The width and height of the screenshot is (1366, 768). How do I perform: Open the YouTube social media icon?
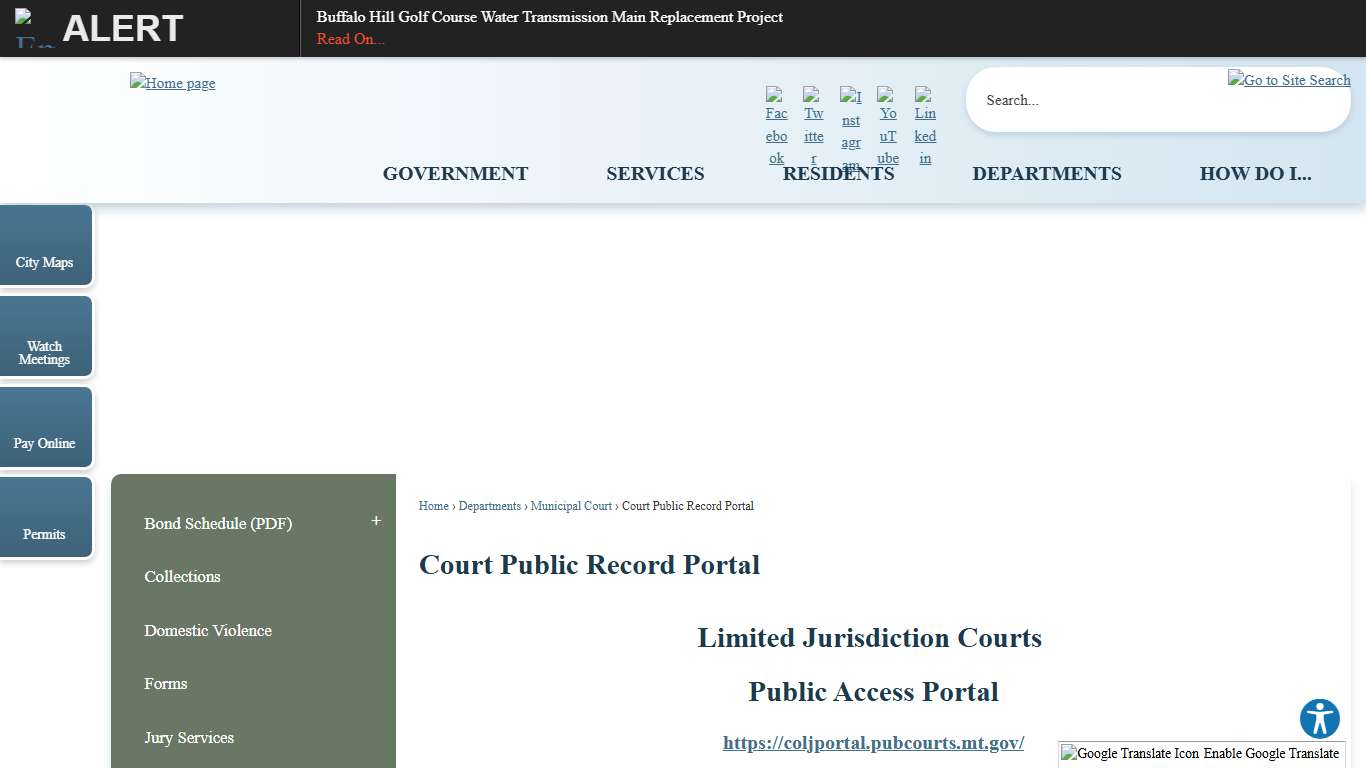pos(887,126)
